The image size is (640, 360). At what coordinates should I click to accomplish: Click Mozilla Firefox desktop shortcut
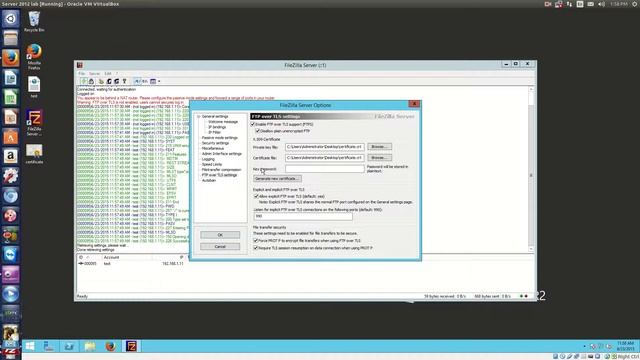point(34,57)
